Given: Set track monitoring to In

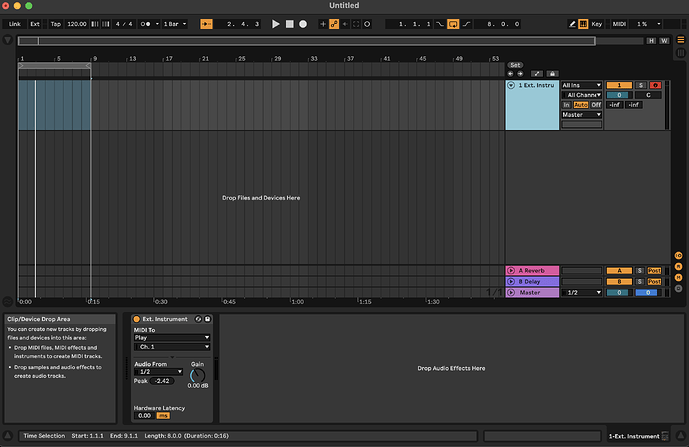Looking at the screenshot, I should [566, 104].
